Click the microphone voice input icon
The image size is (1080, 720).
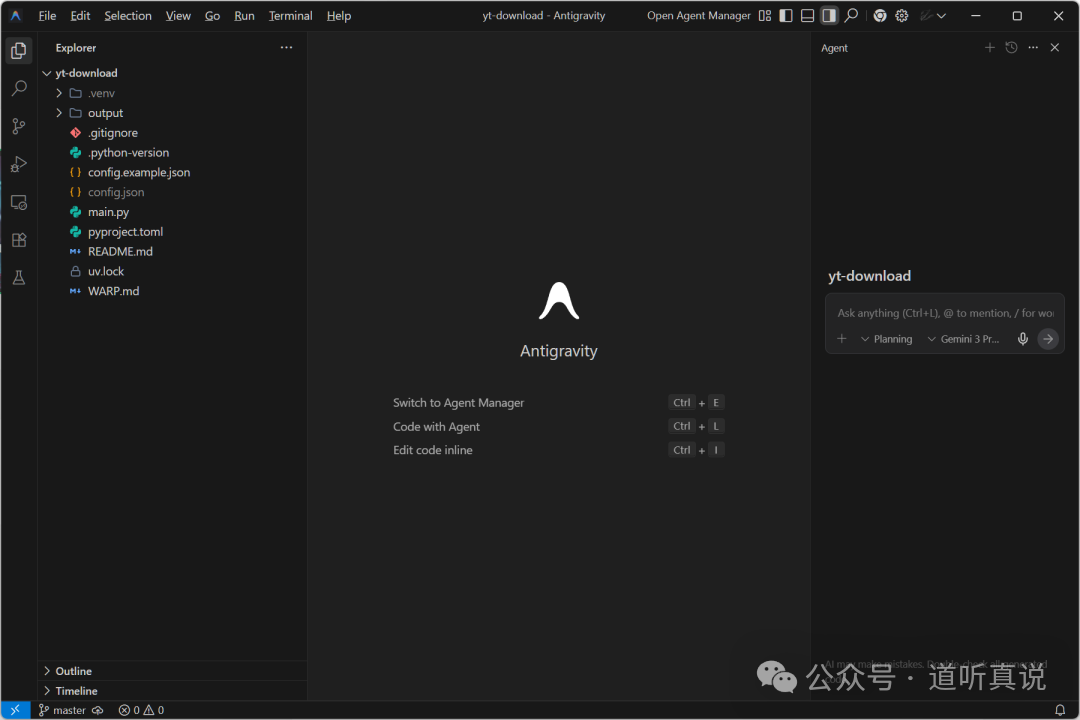coord(1023,339)
